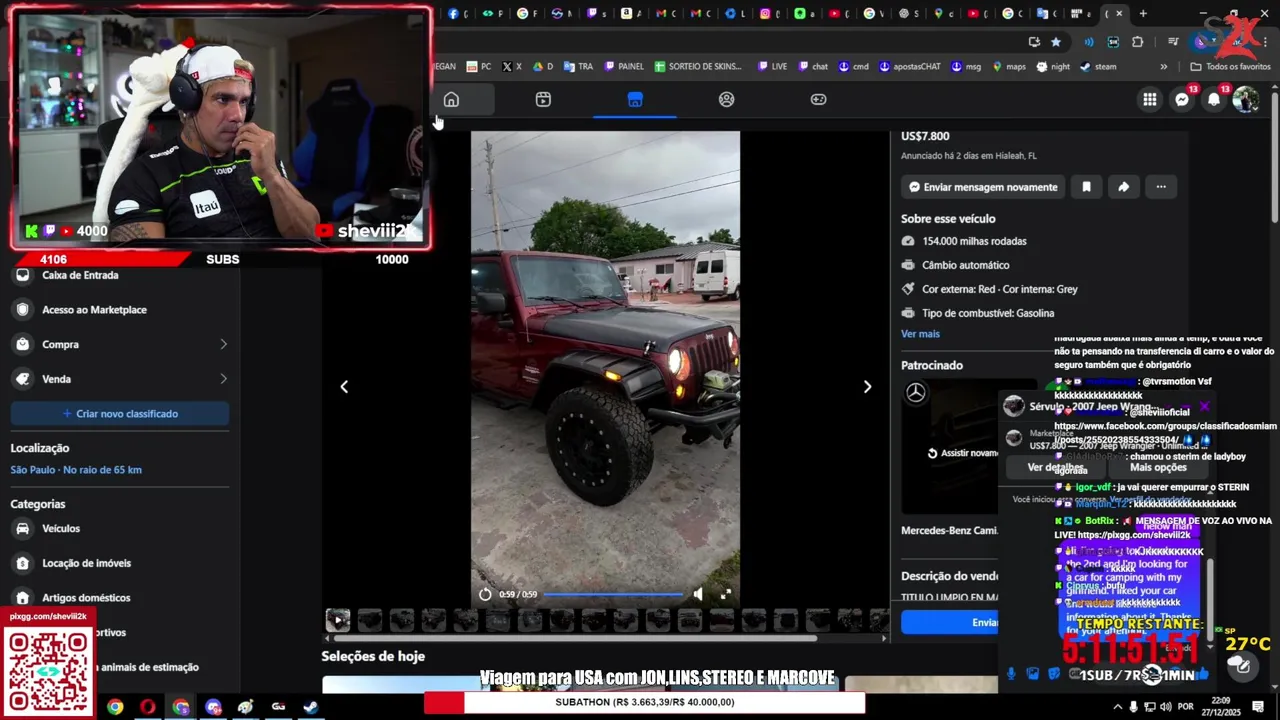Show hidden system tray icons
Screen dimensions: 1280x720
(x=1118, y=707)
